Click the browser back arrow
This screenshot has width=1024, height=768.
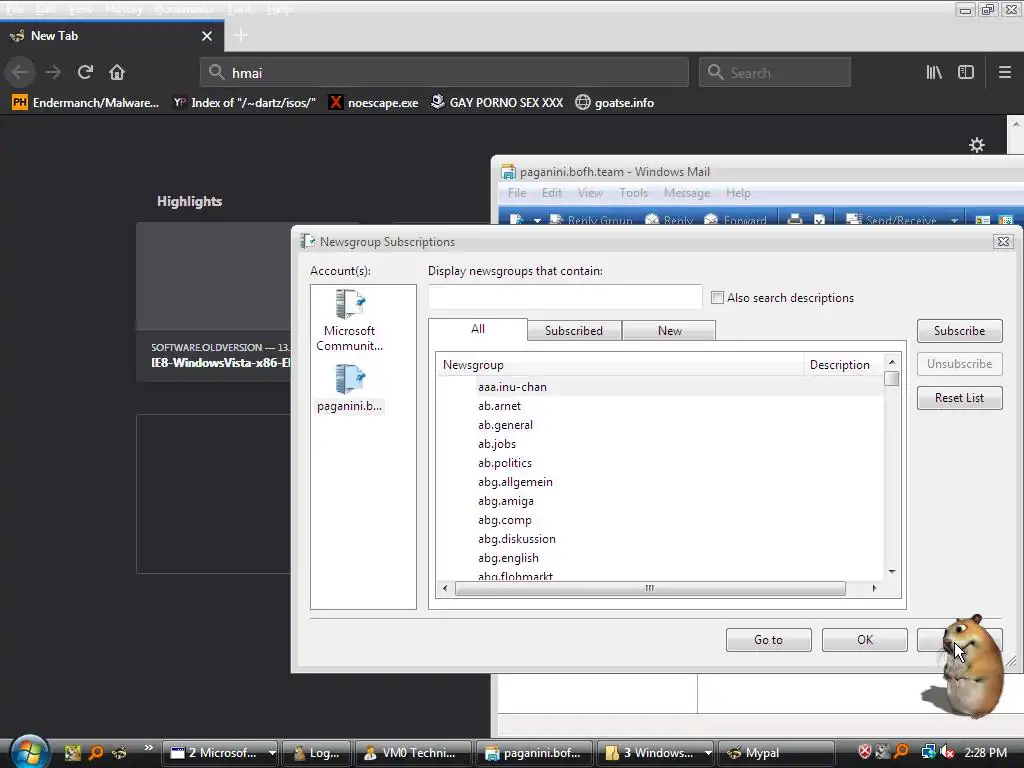tap(20, 72)
